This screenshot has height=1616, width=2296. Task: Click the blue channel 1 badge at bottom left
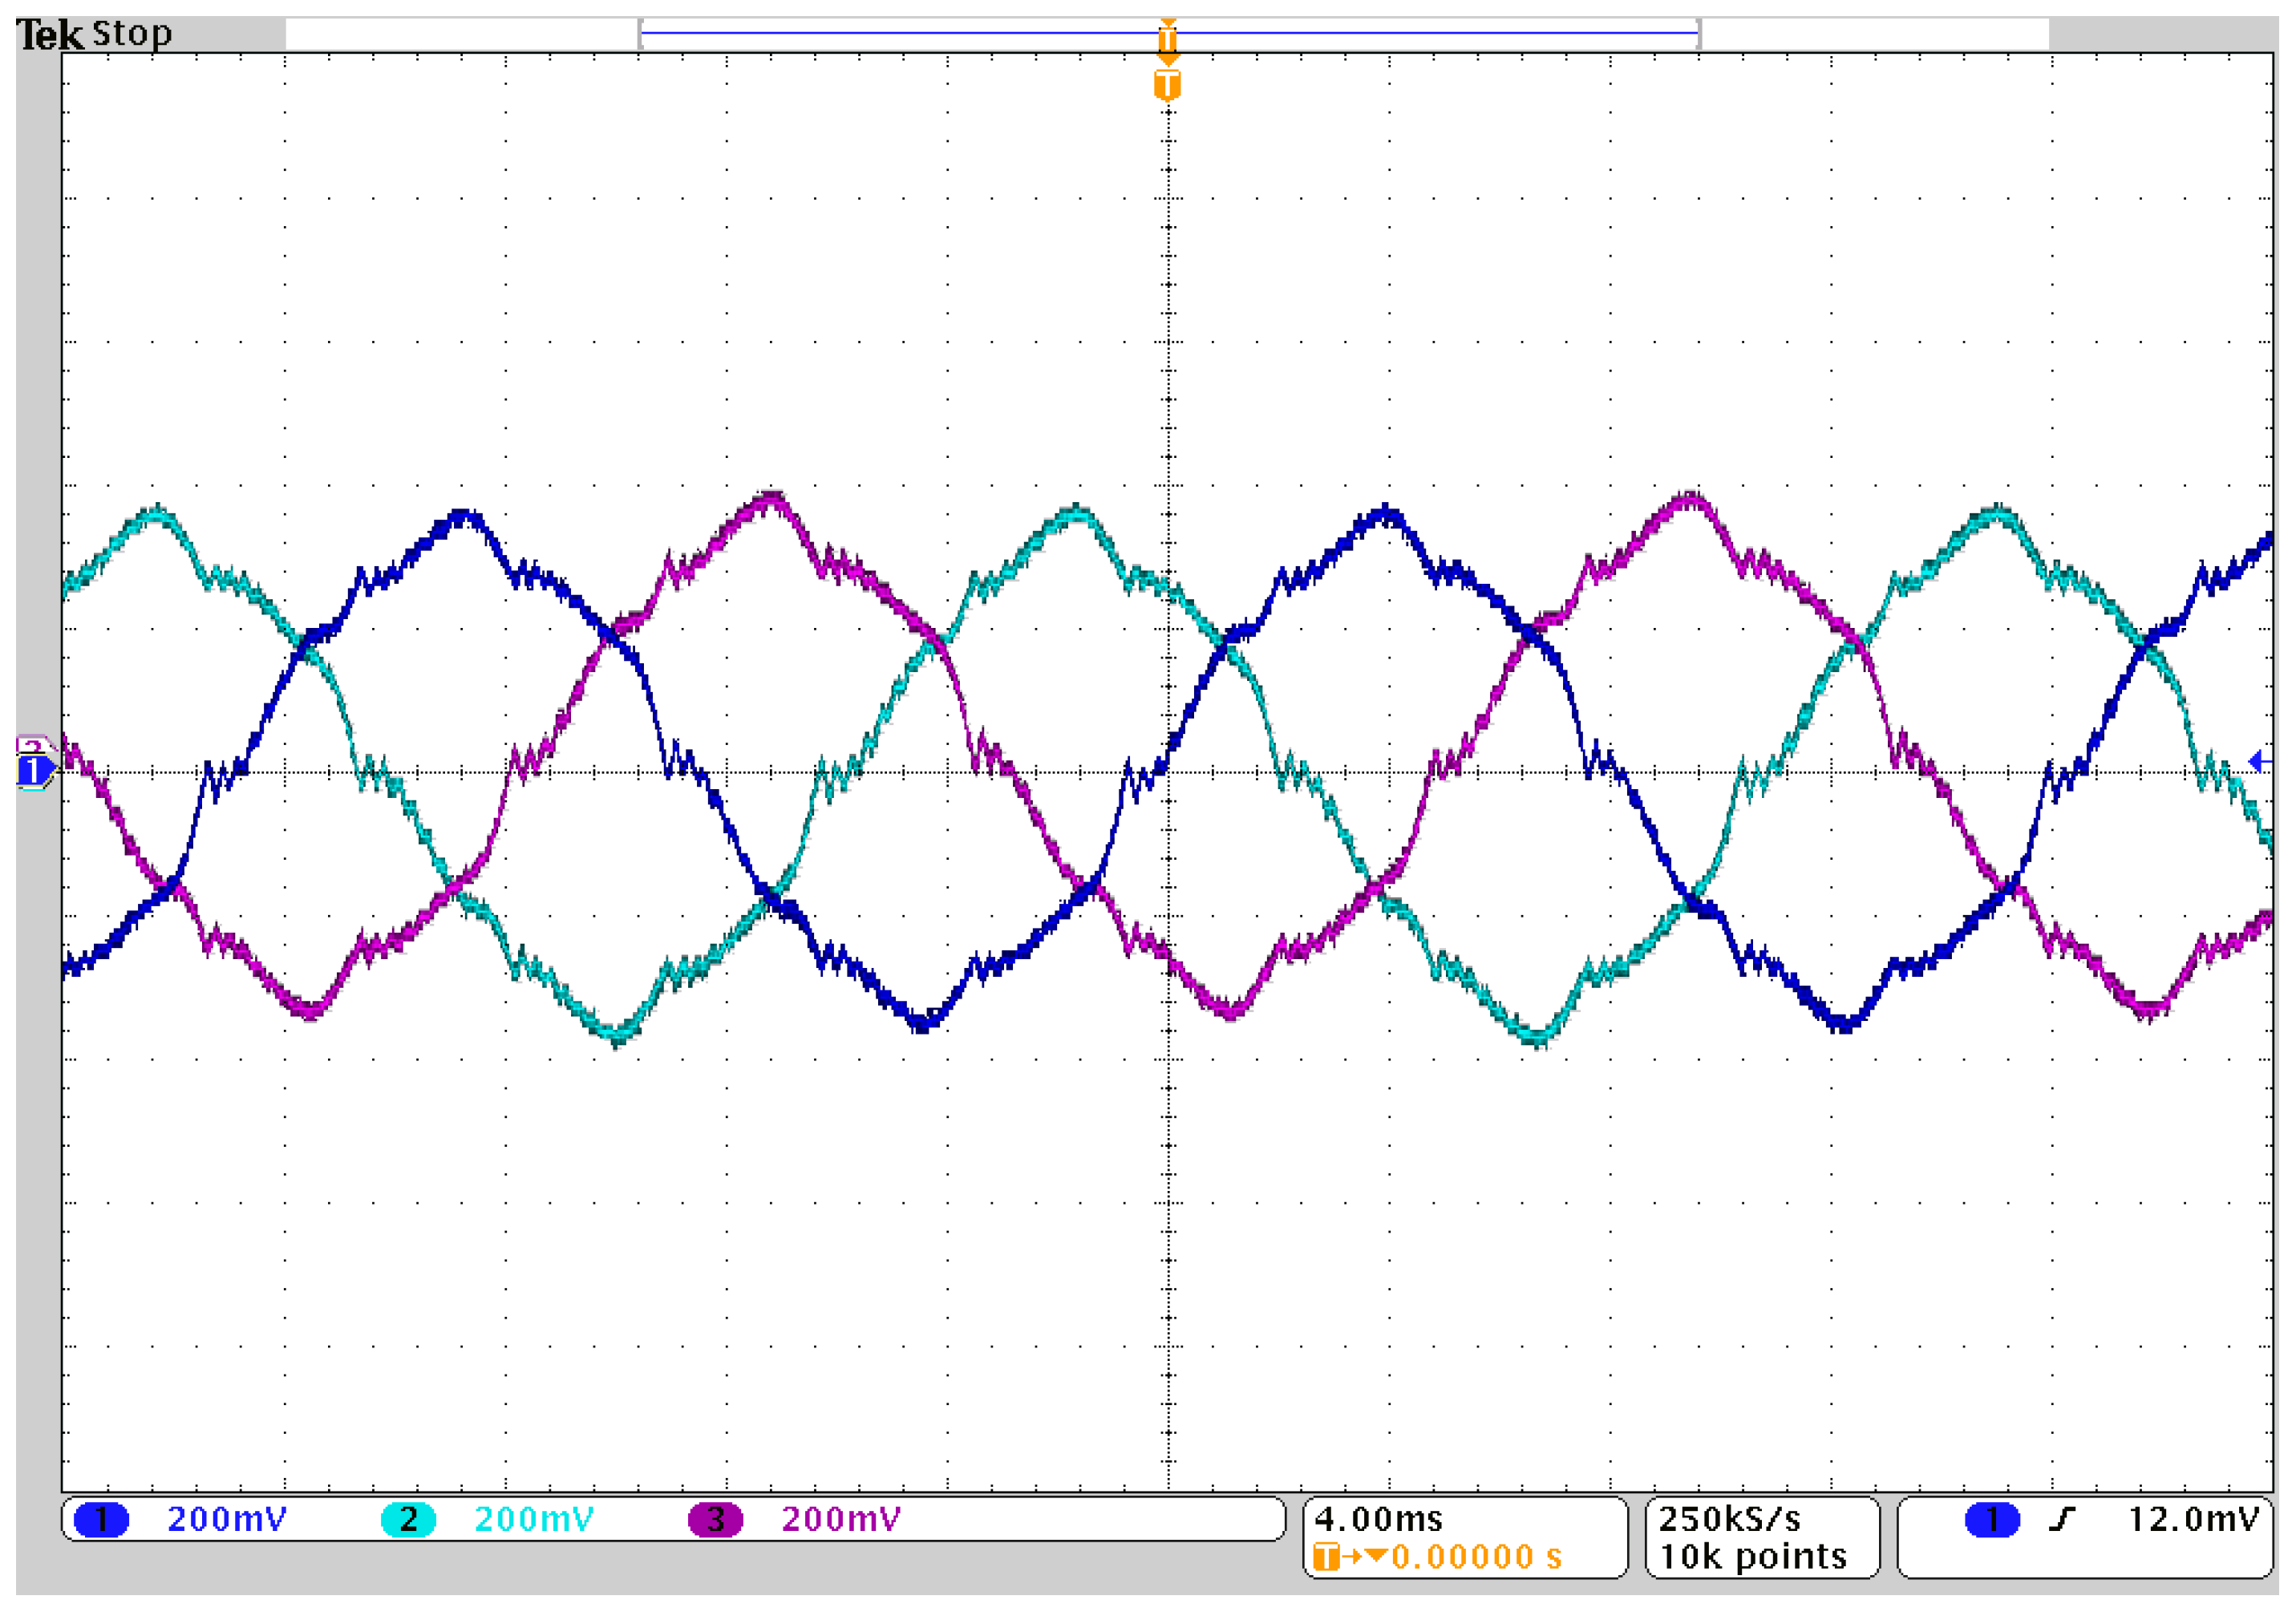pos(101,1520)
